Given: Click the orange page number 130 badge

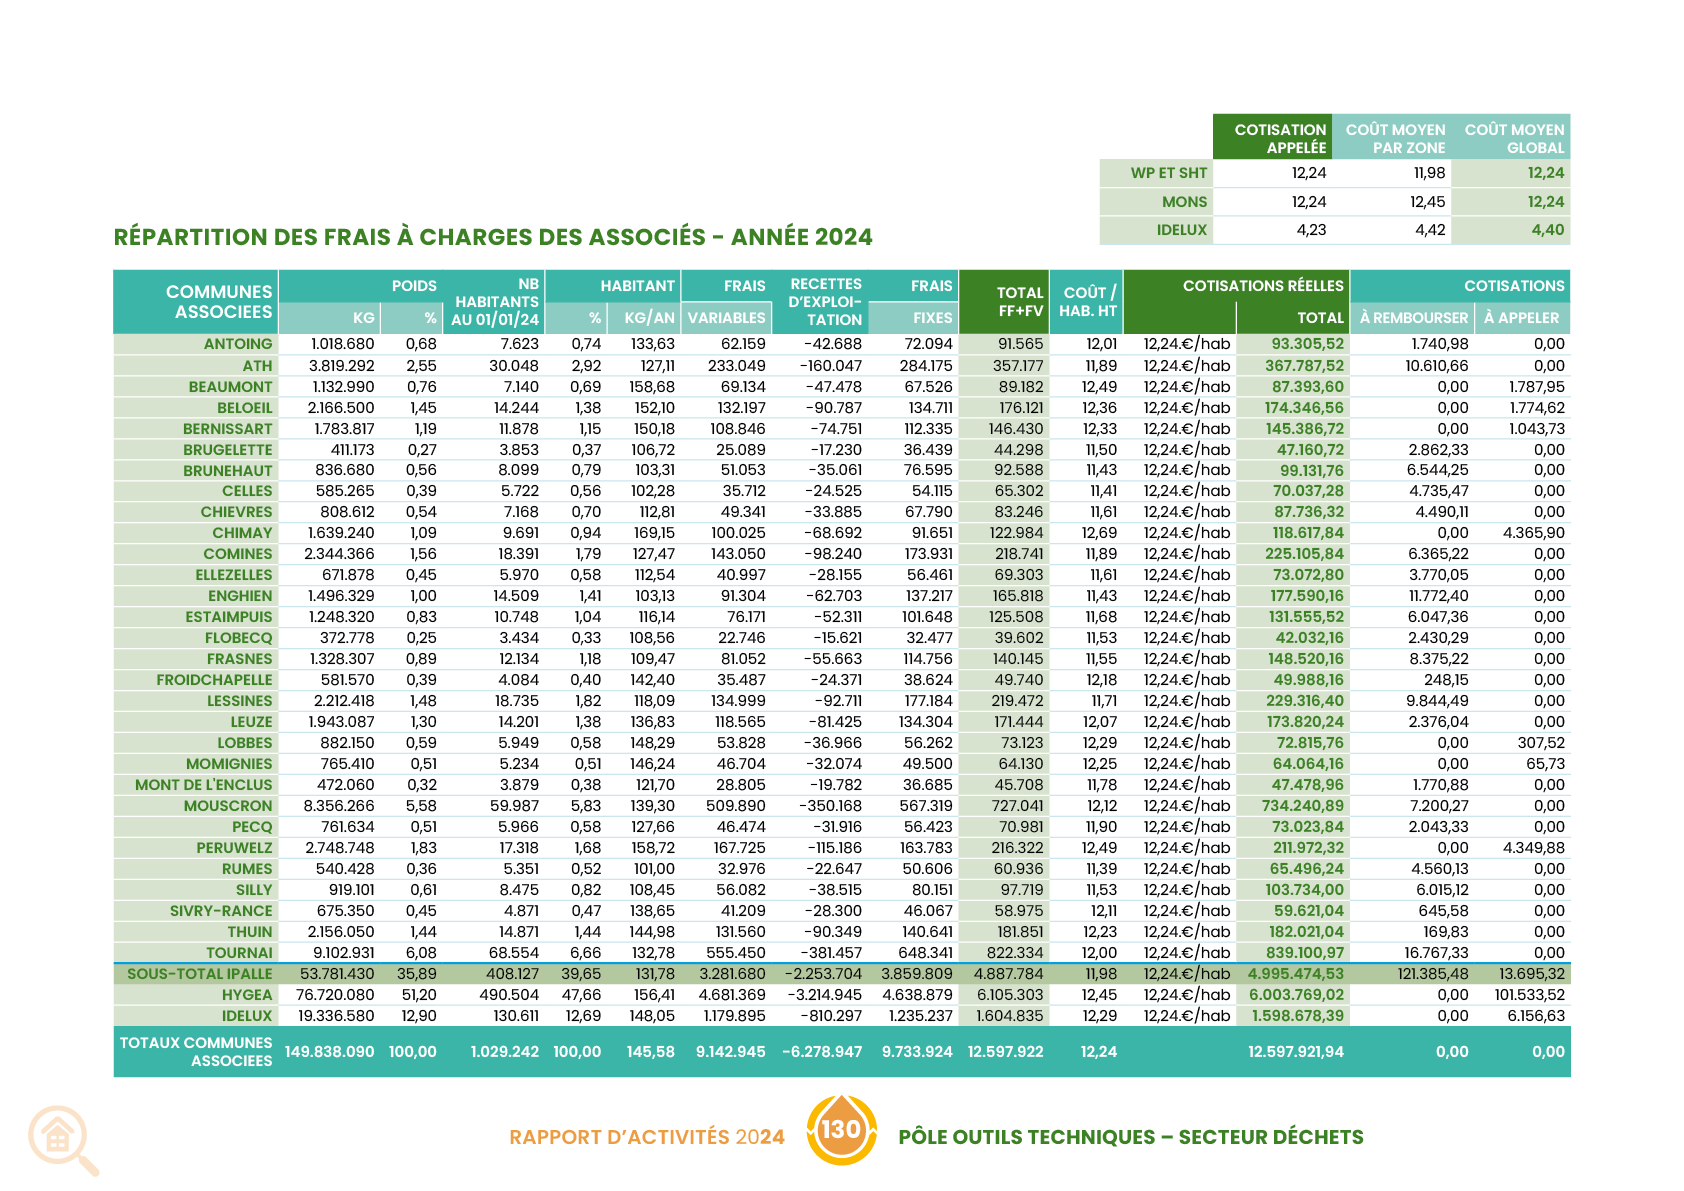Looking at the screenshot, I should [840, 1130].
